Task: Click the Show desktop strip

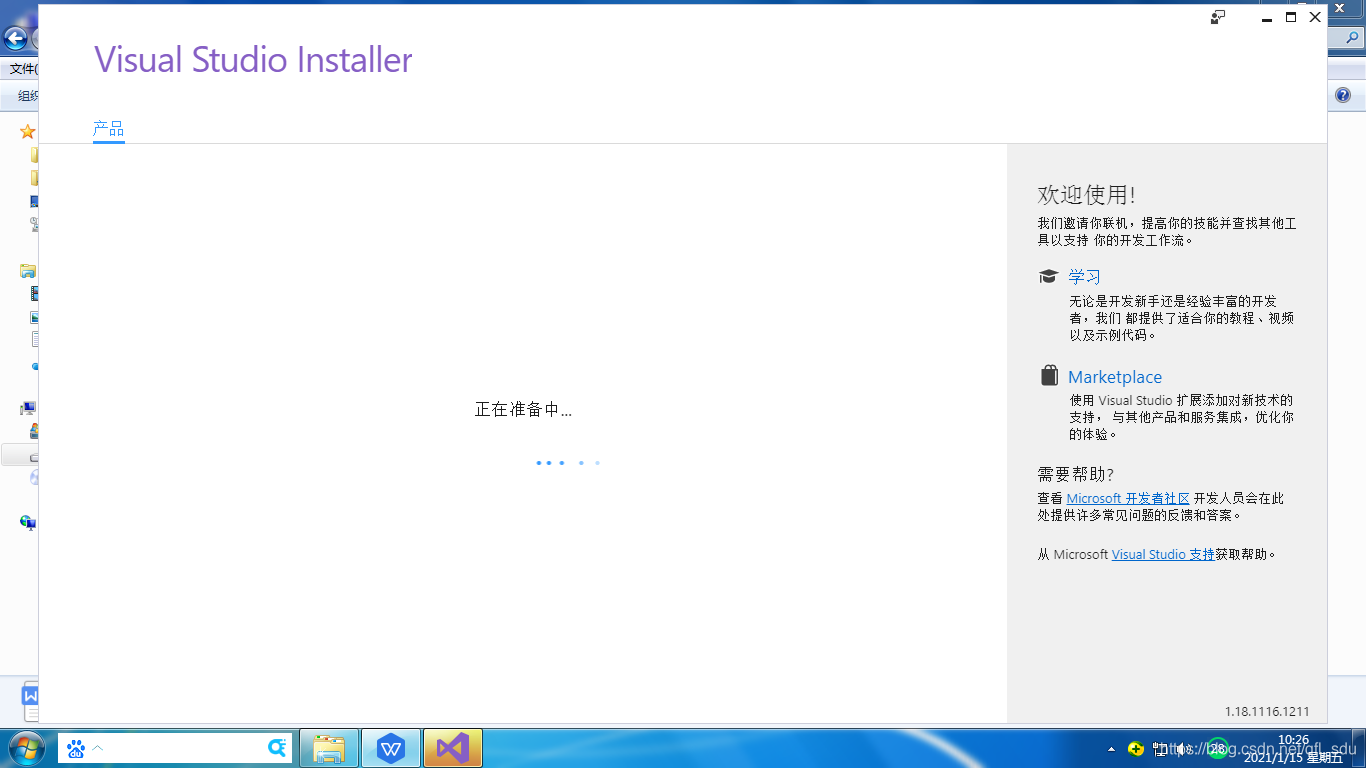Action: click(x=1359, y=748)
